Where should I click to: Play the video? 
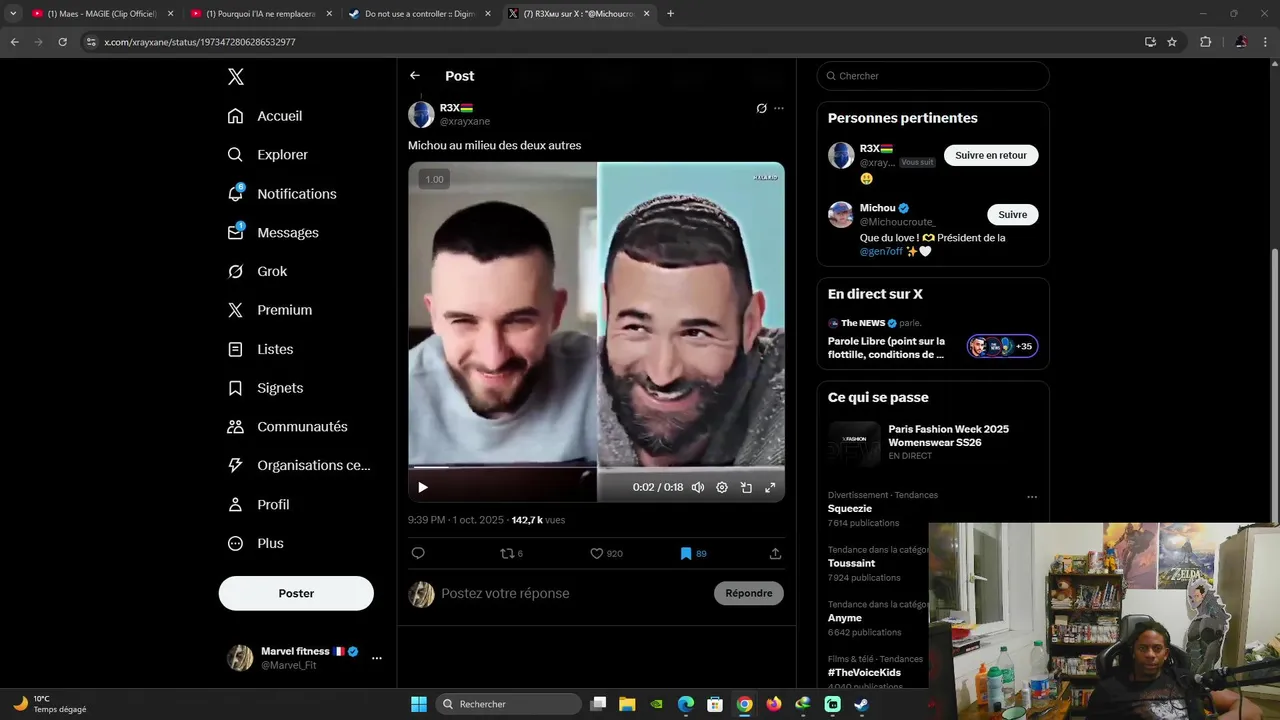point(423,487)
